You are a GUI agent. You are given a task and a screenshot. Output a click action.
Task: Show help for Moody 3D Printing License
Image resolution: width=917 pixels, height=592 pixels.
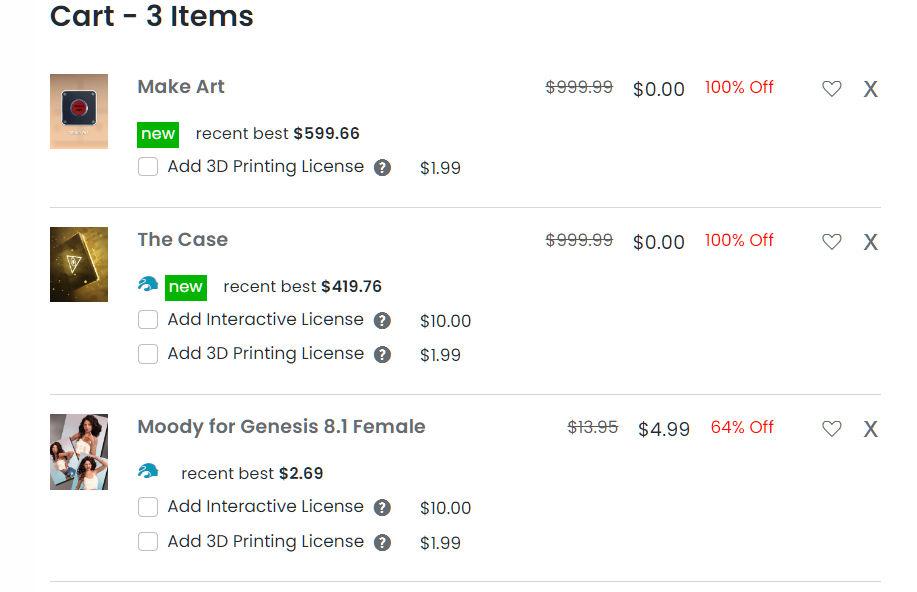(x=382, y=543)
